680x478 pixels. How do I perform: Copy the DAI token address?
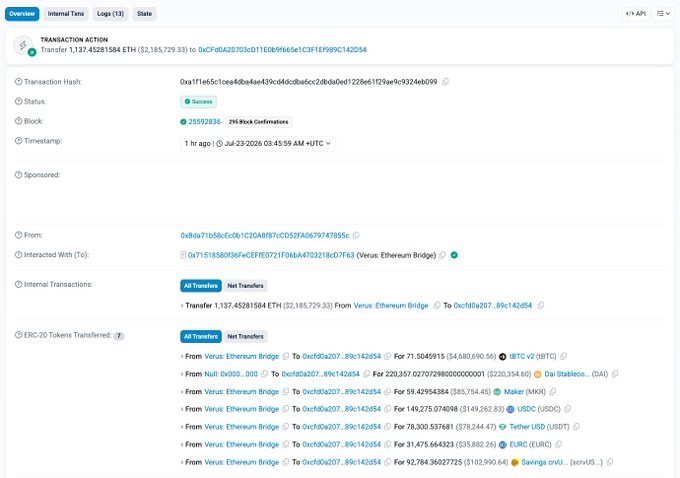(615, 374)
